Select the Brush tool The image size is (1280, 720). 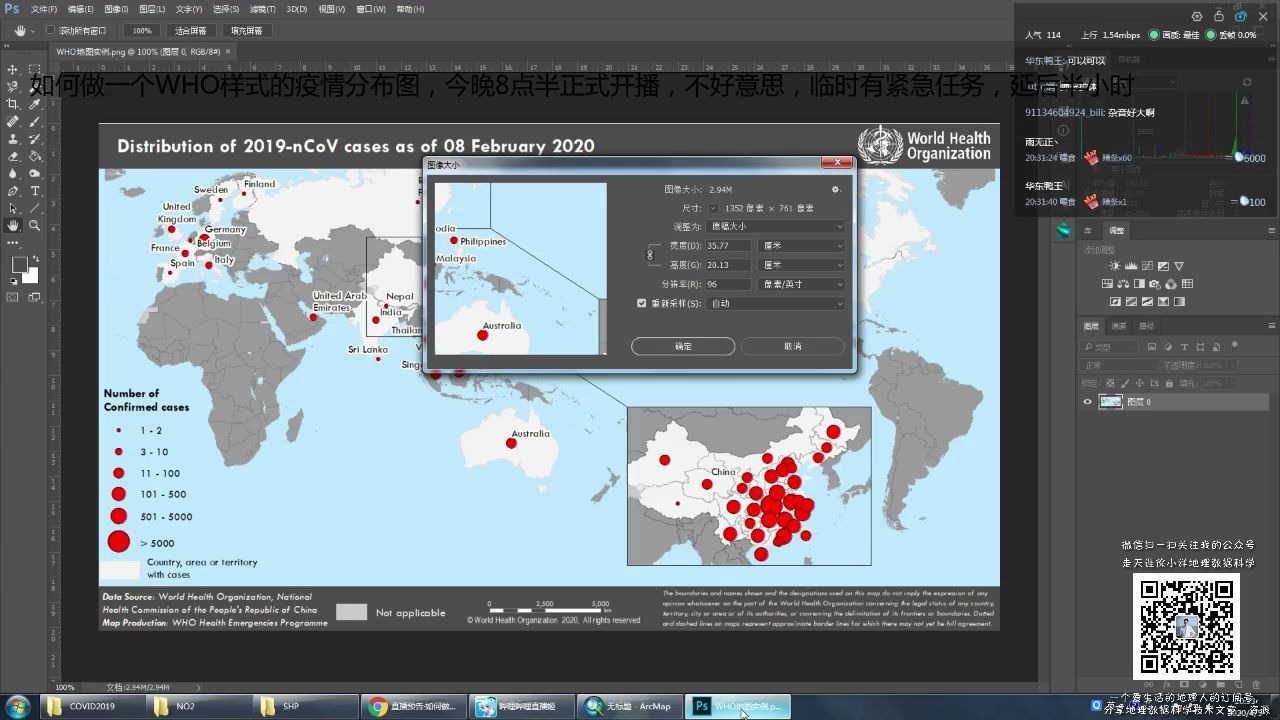34,121
